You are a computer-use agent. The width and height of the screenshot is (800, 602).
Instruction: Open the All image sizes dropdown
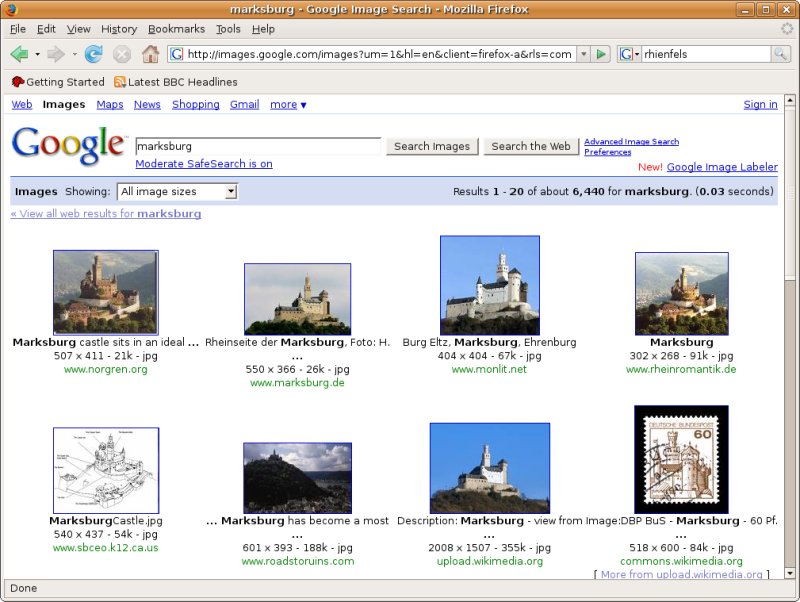(x=178, y=191)
